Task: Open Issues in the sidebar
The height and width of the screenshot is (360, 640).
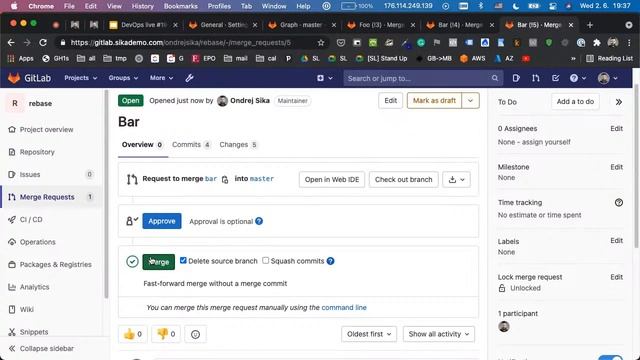Action: (30, 174)
